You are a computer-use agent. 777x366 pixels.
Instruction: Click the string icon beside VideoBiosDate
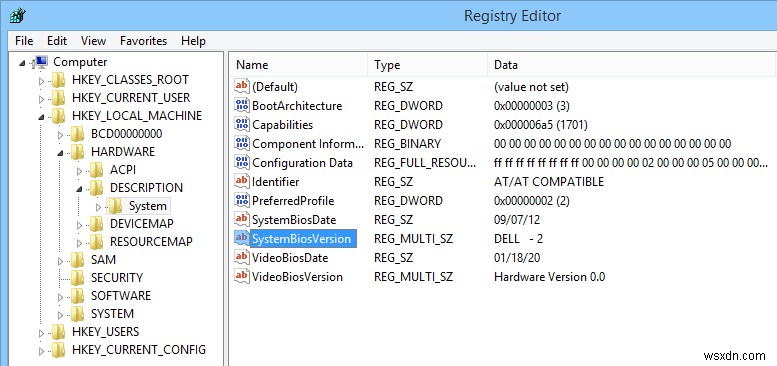point(242,258)
